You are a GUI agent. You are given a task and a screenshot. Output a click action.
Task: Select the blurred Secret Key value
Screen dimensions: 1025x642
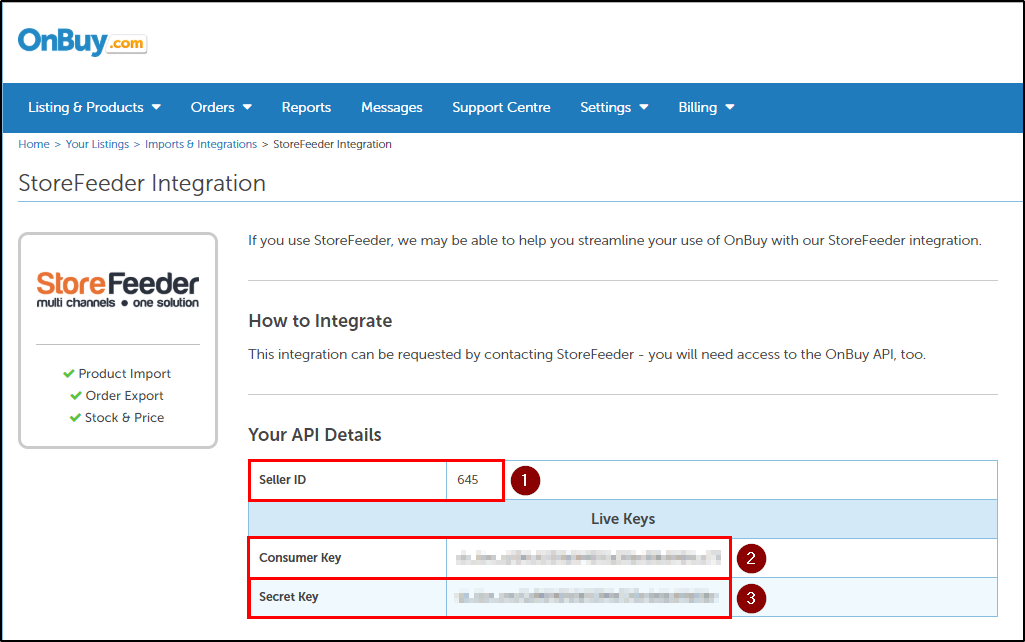(587, 597)
